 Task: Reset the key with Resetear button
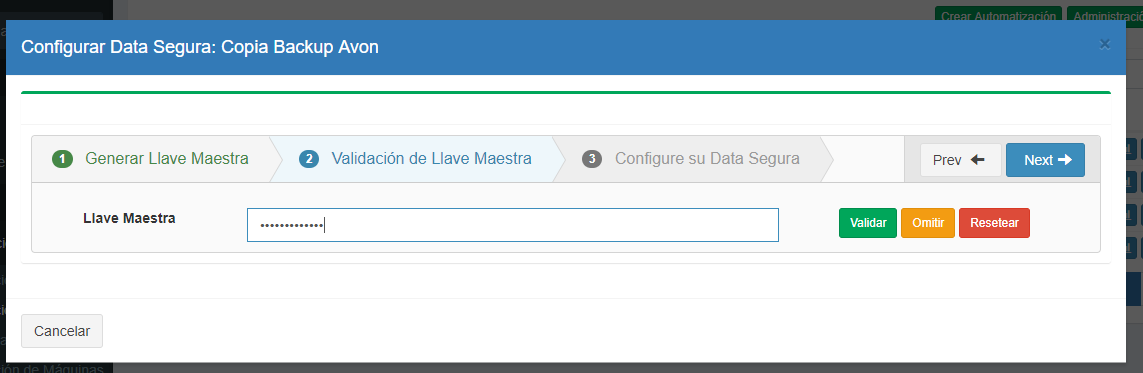pyautogui.click(x=994, y=223)
